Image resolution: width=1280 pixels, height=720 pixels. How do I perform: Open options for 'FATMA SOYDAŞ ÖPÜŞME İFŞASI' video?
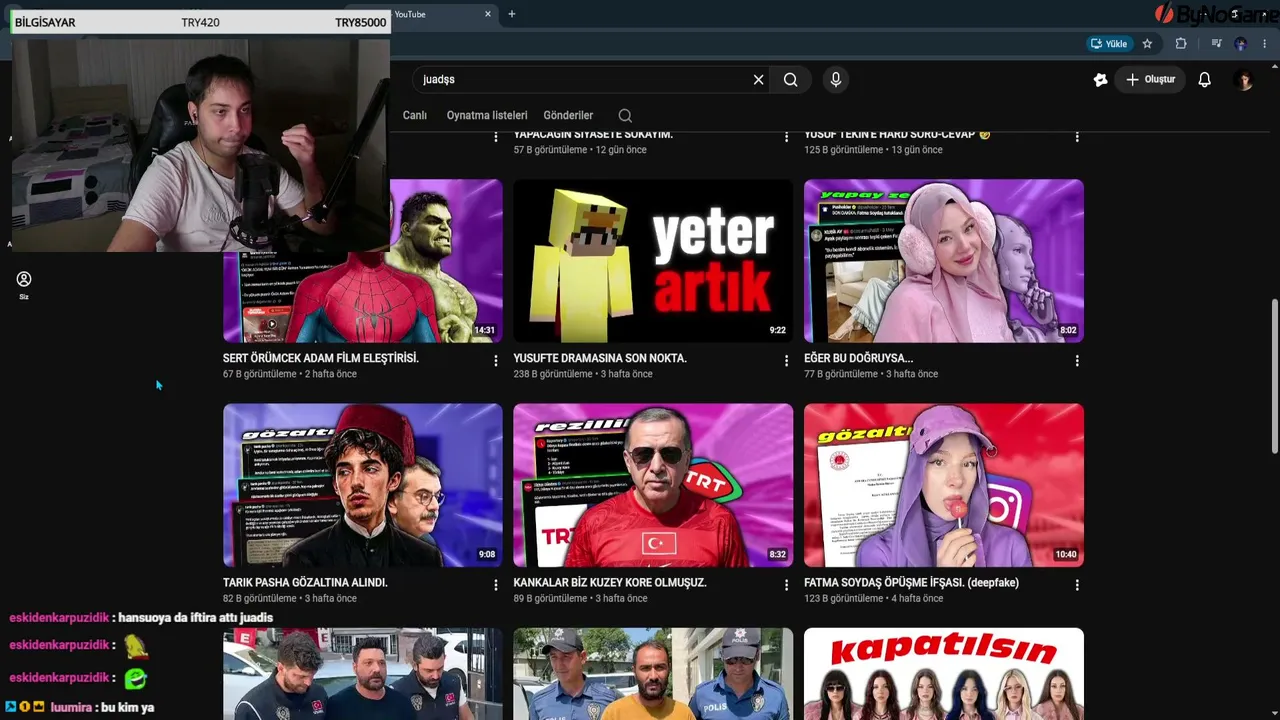pyautogui.click(x=1077, y=585)
